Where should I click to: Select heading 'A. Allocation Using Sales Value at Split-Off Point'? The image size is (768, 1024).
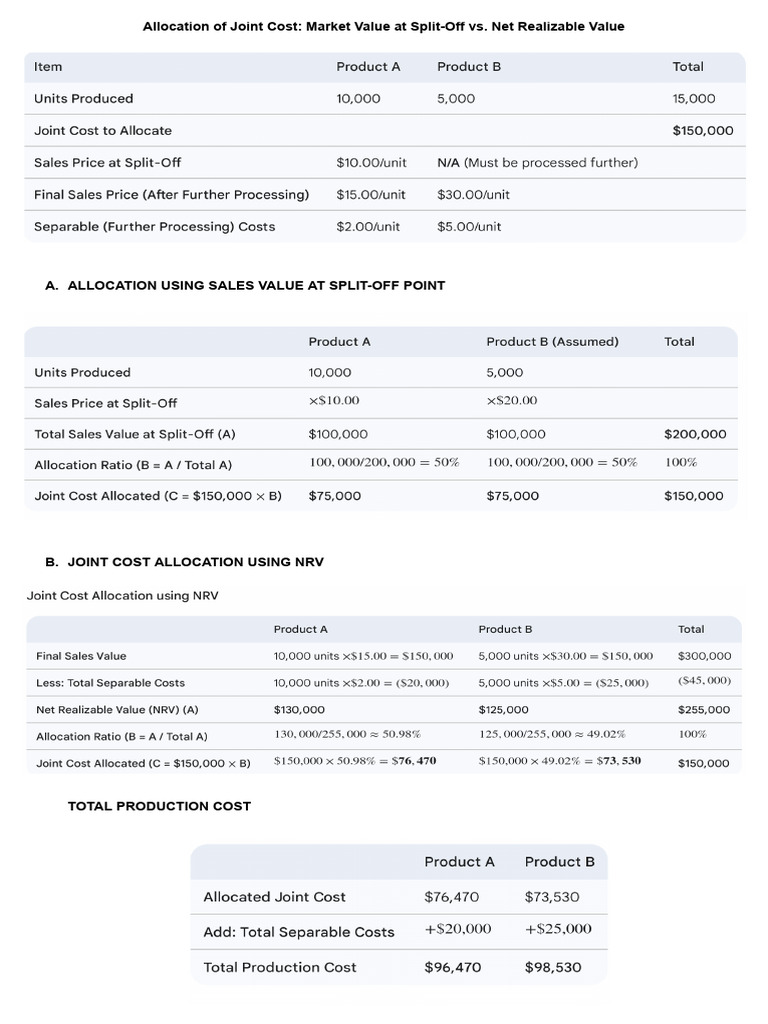(x=246, y=285)
